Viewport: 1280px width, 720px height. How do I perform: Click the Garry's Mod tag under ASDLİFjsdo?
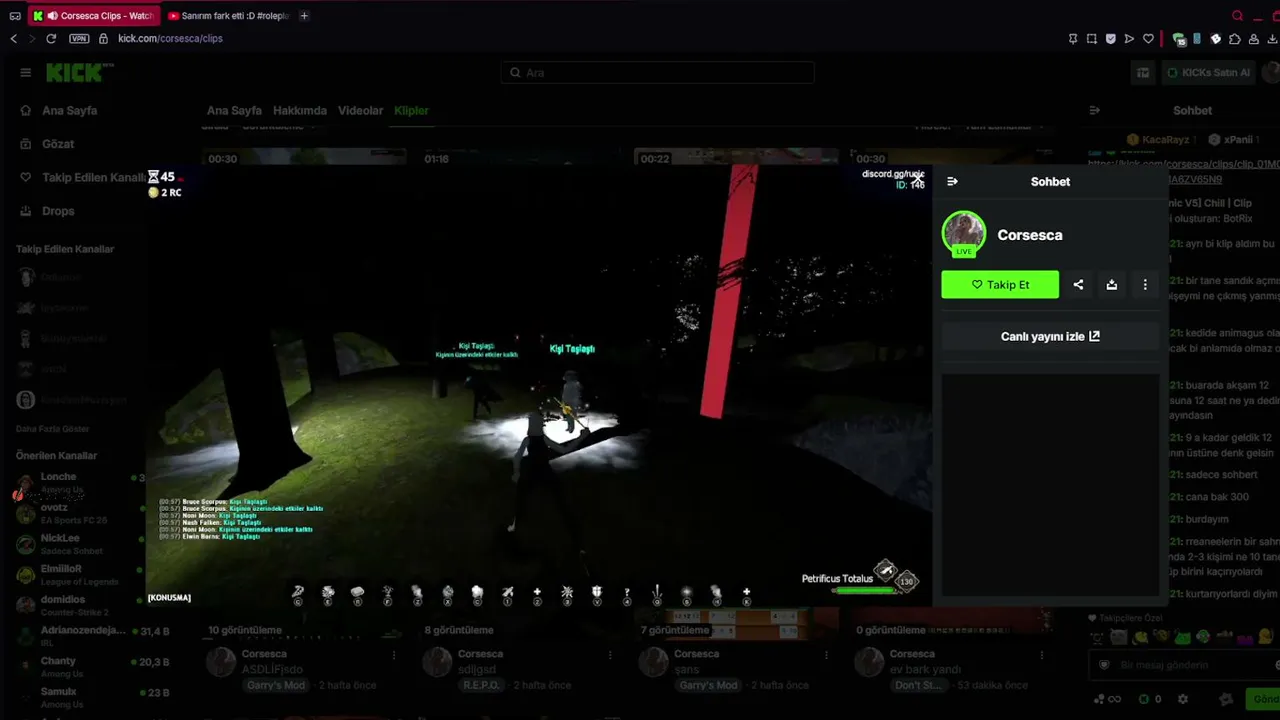click(x=274, y=686)
